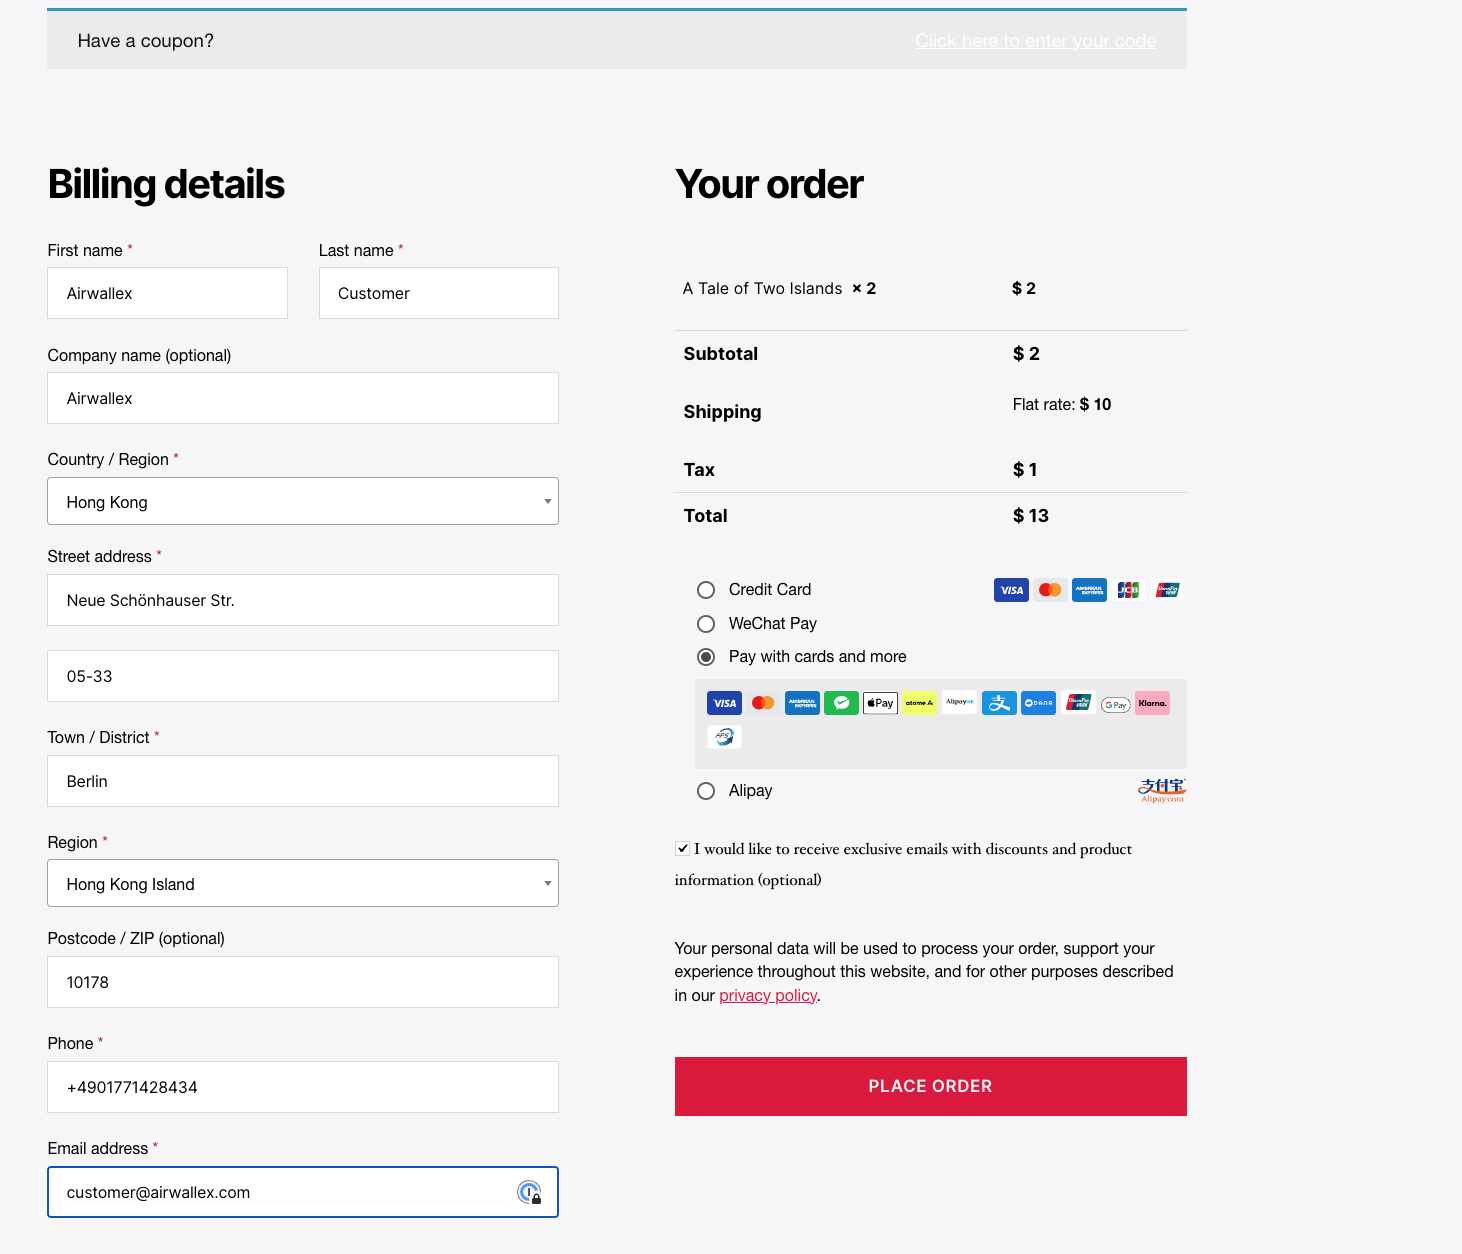This screenshot has width=1462, height=1254.
Task: Click the PLACE ORDER button
Action: [x=930, y=1086]
